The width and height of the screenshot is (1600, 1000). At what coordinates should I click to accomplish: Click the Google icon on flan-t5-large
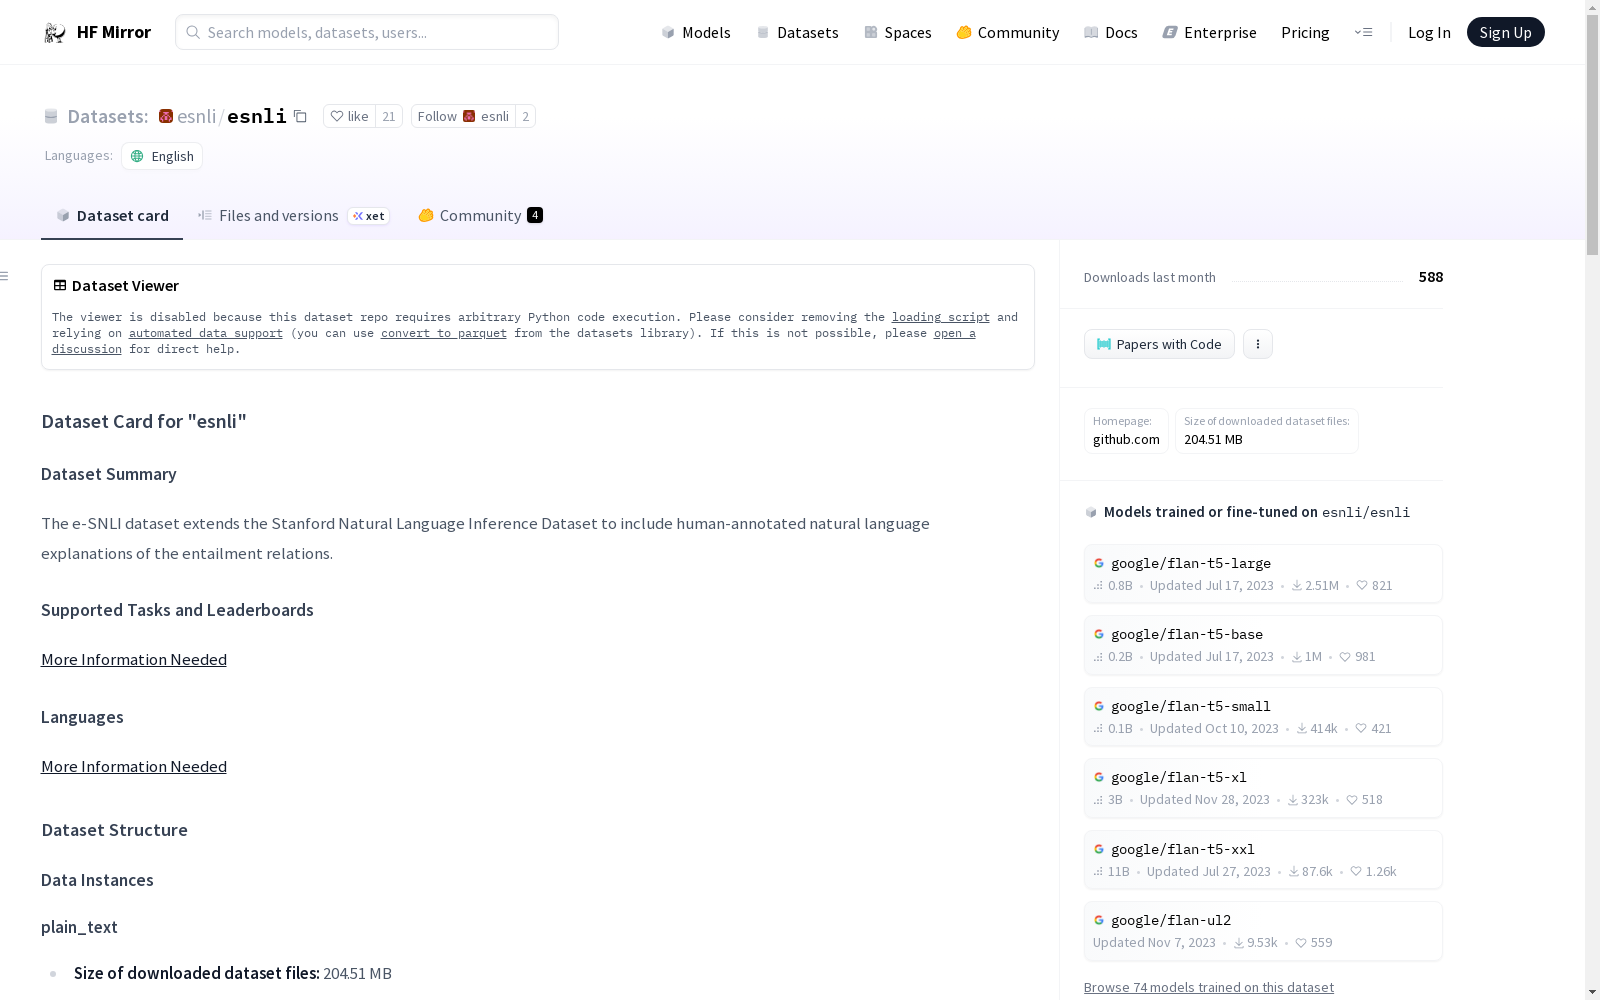(x=1099, y=563)
